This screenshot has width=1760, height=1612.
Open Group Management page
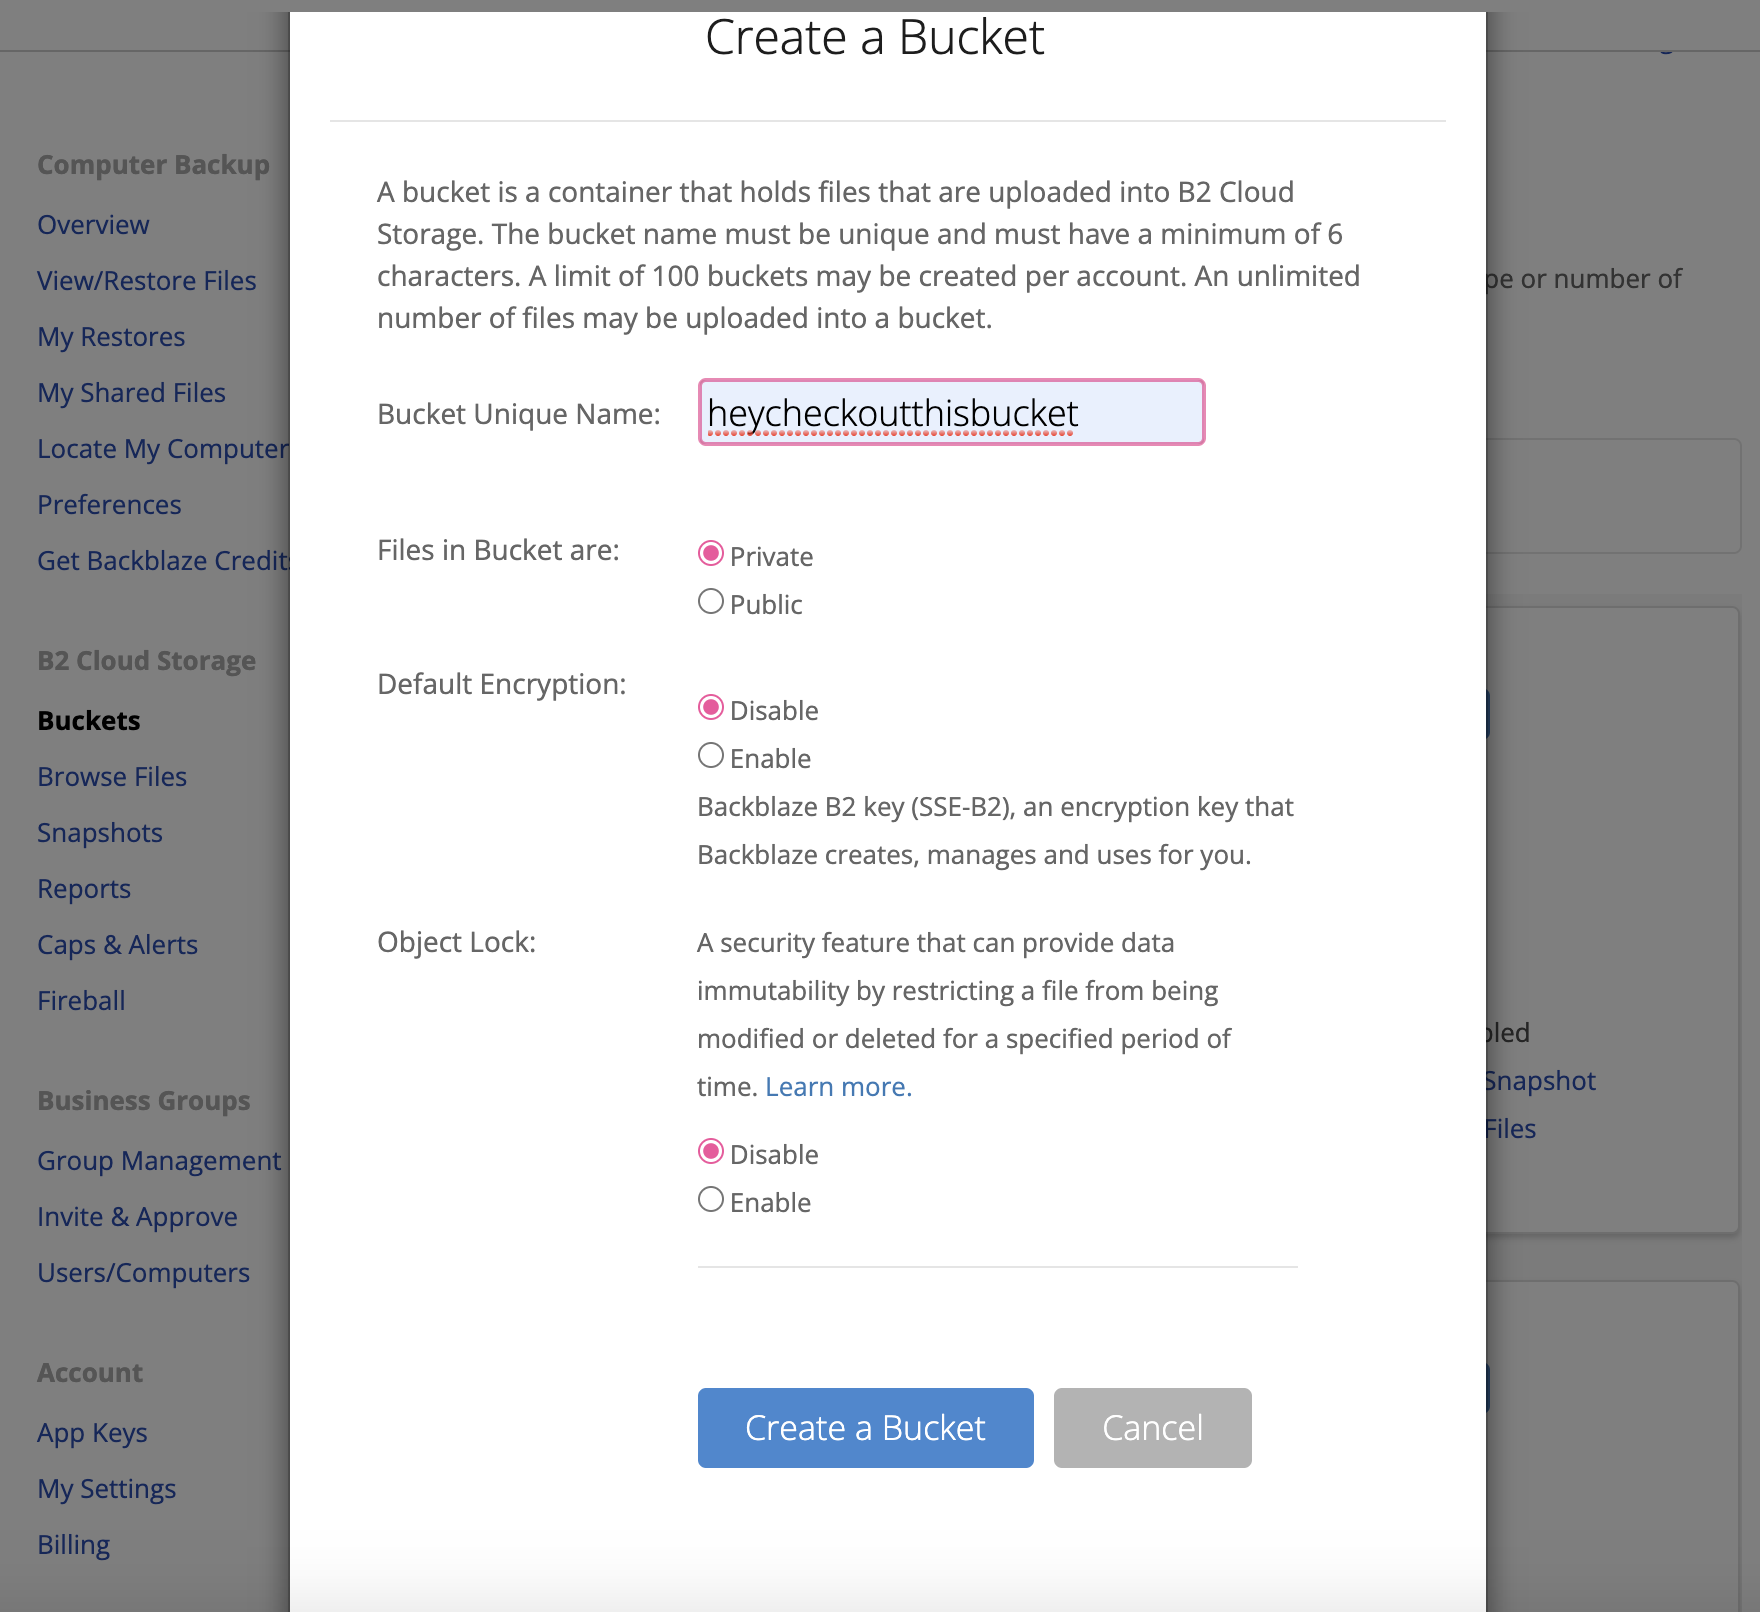point(159,1161)
